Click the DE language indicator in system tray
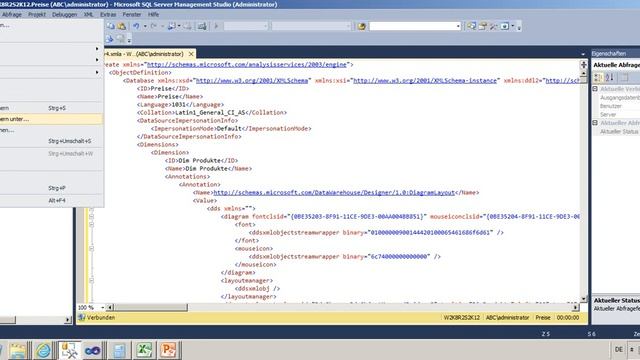 [619, 349]
